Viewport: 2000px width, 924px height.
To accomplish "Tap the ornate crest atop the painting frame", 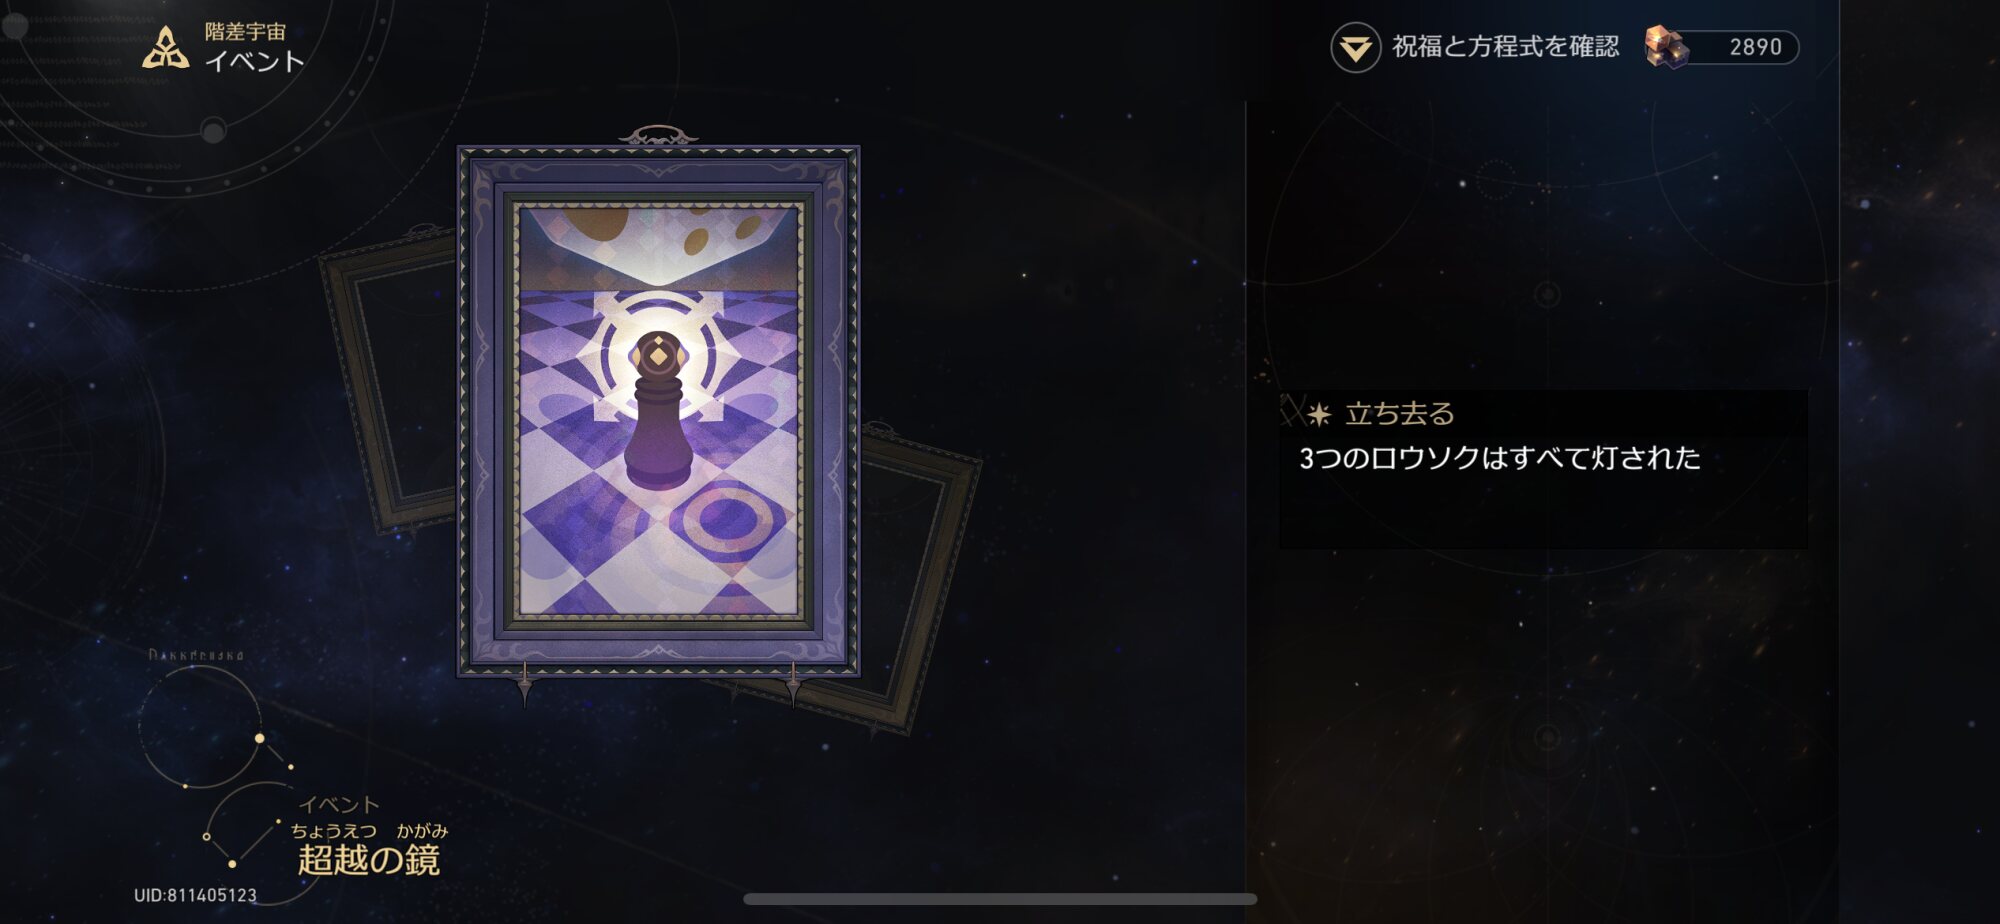I will coord(658,135).
